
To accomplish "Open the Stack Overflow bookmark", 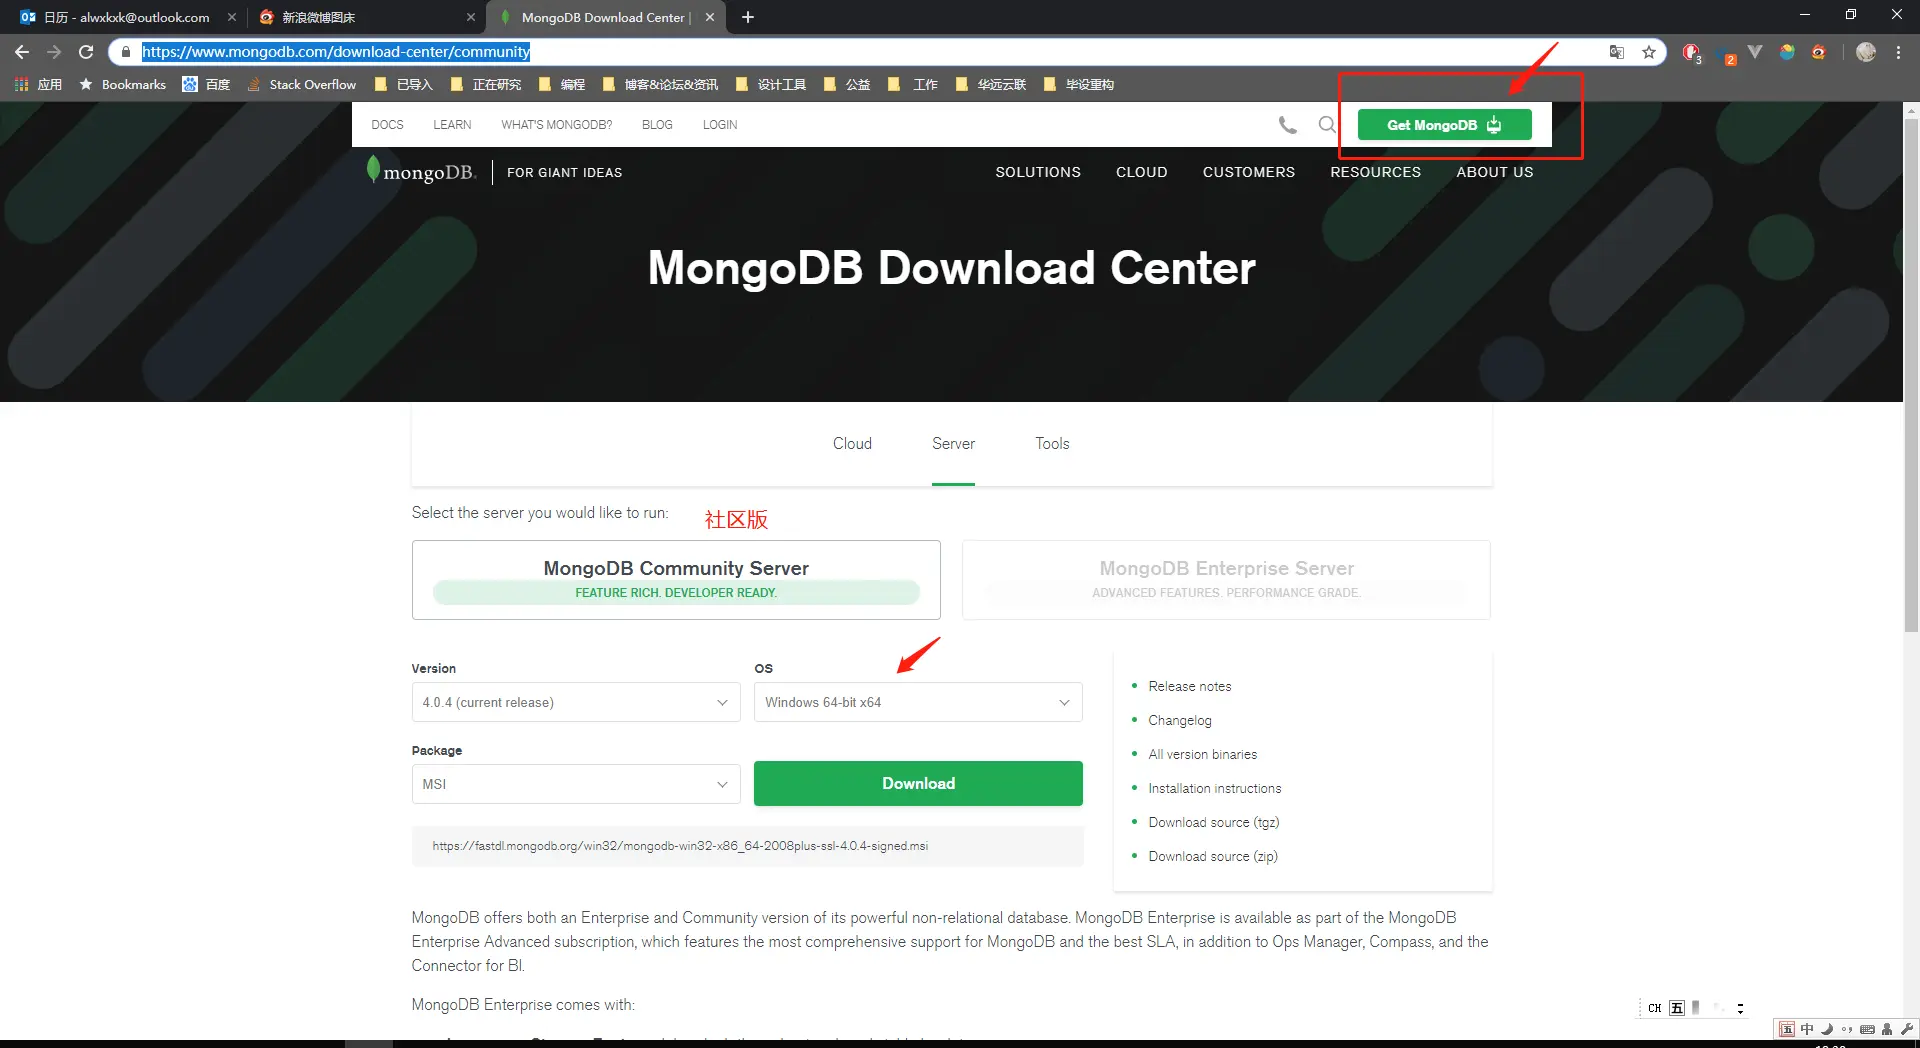I will coord(301,85).
